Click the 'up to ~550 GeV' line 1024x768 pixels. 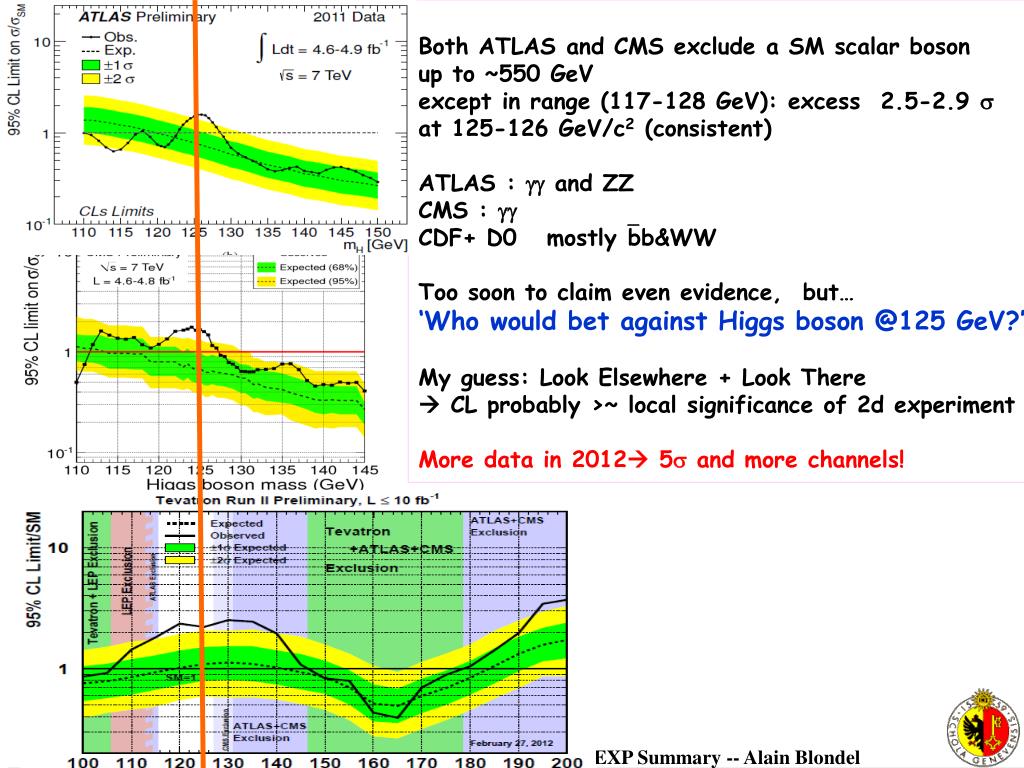(x=505, y=74)
